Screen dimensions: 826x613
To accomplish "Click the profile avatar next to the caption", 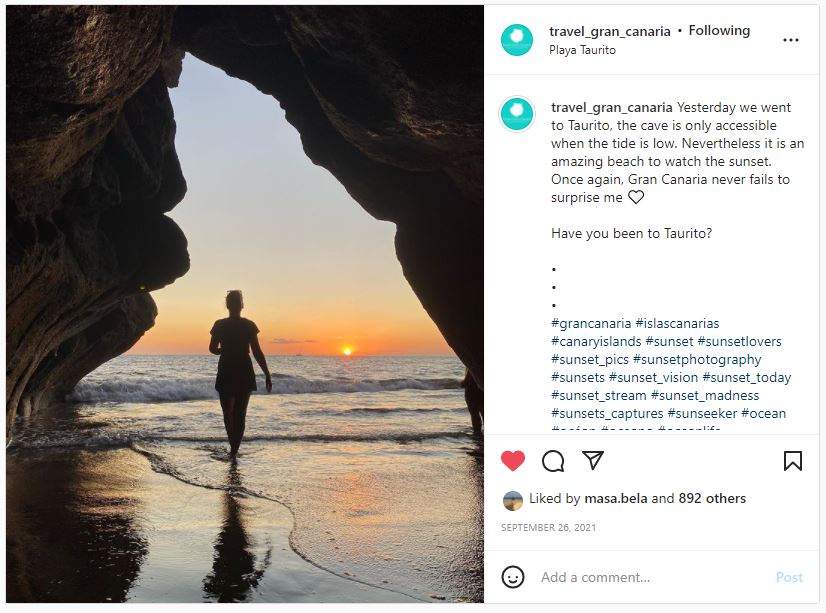I will (x=516, y=114).
